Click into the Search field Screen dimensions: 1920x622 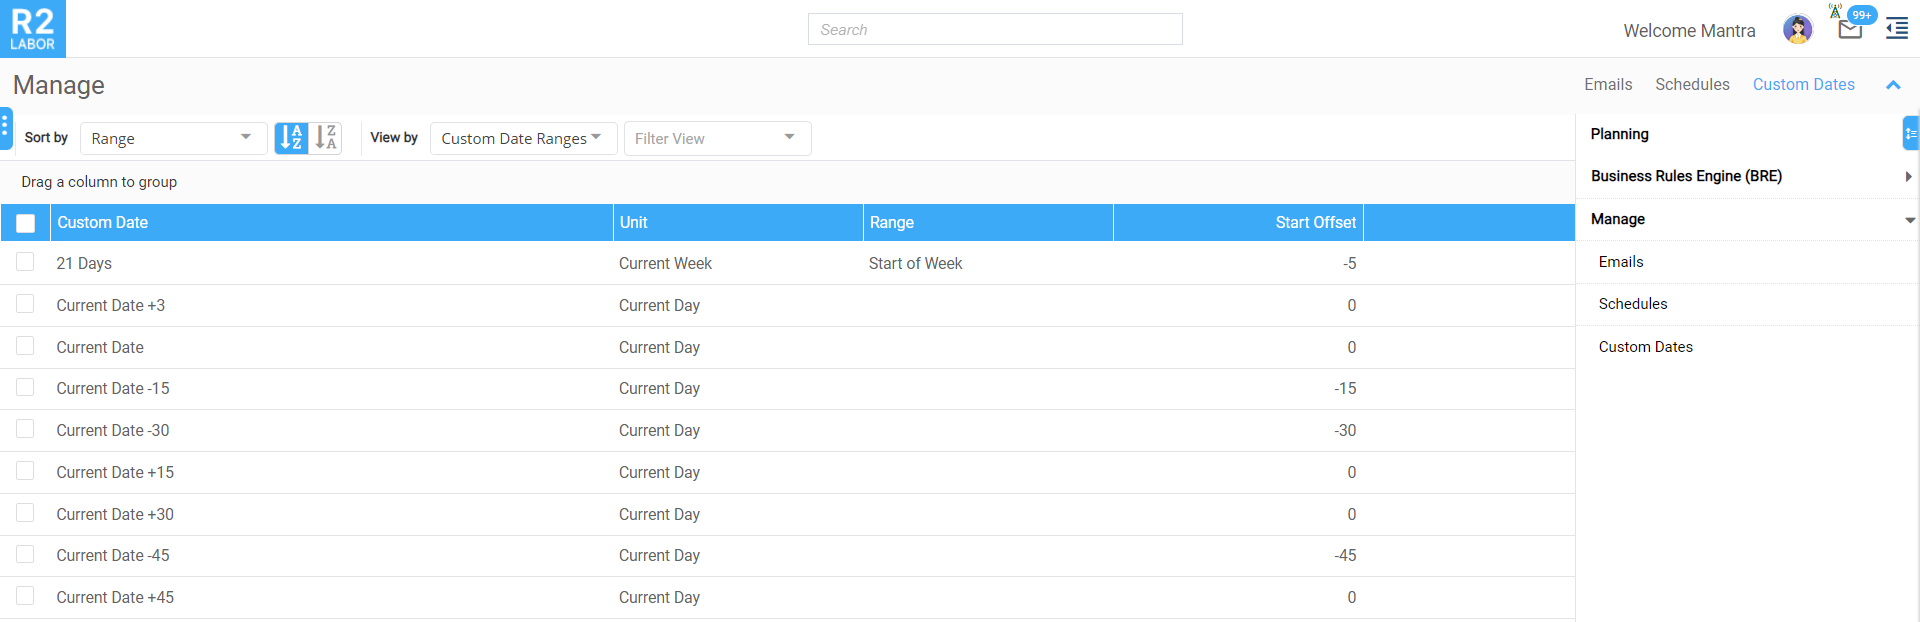(994, 30)
